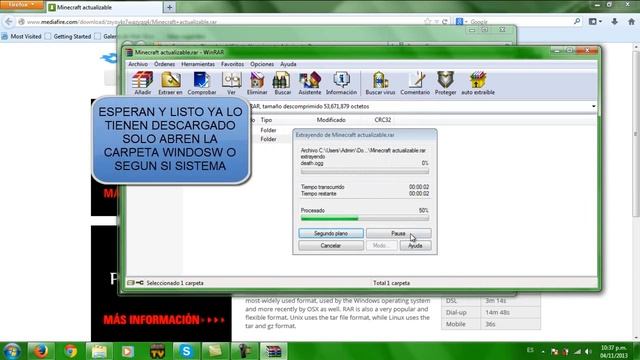This screenshot has width=640, height=360.
Task: Open a new Firefox tab
Action: 169,7
